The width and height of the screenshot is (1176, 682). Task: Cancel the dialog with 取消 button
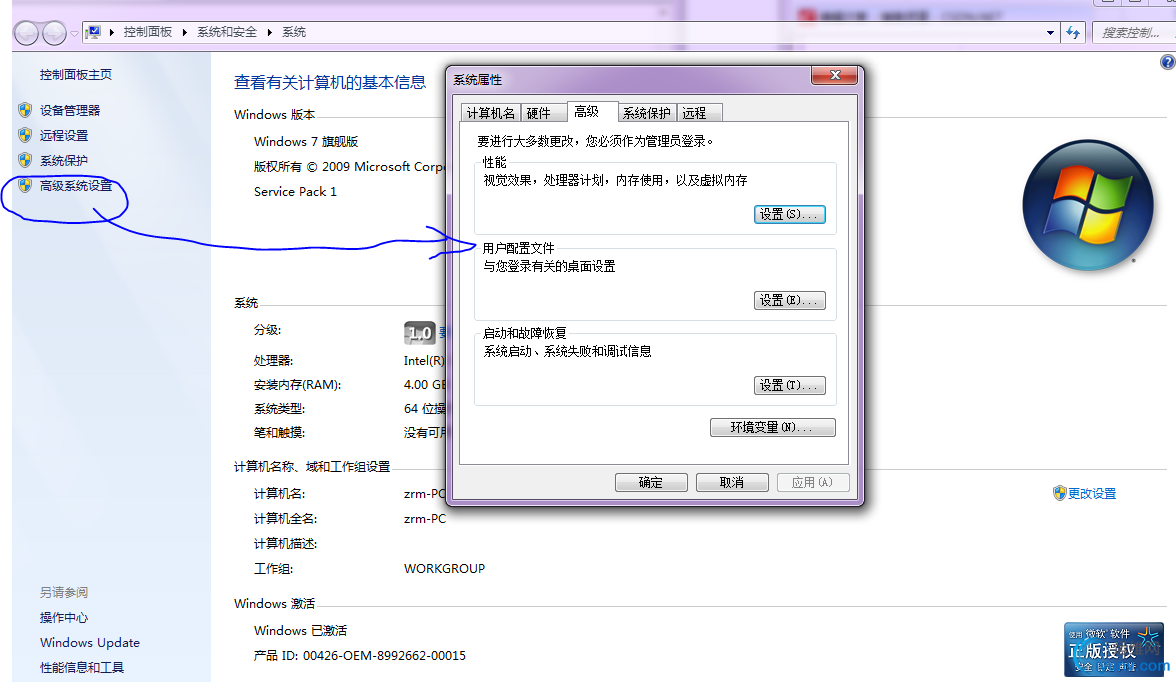tap(732, 482)
